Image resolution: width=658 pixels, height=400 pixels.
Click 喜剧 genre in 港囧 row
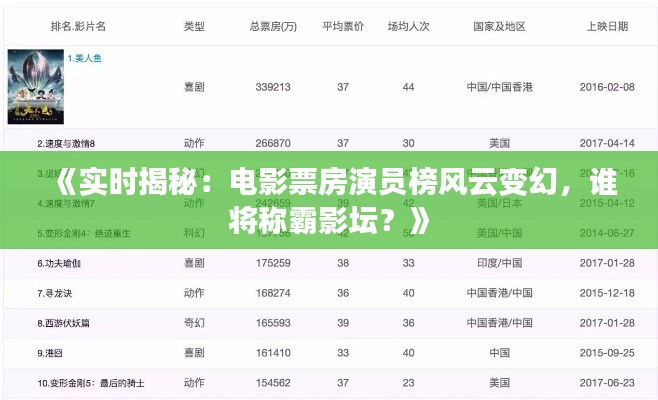point(194,353)
